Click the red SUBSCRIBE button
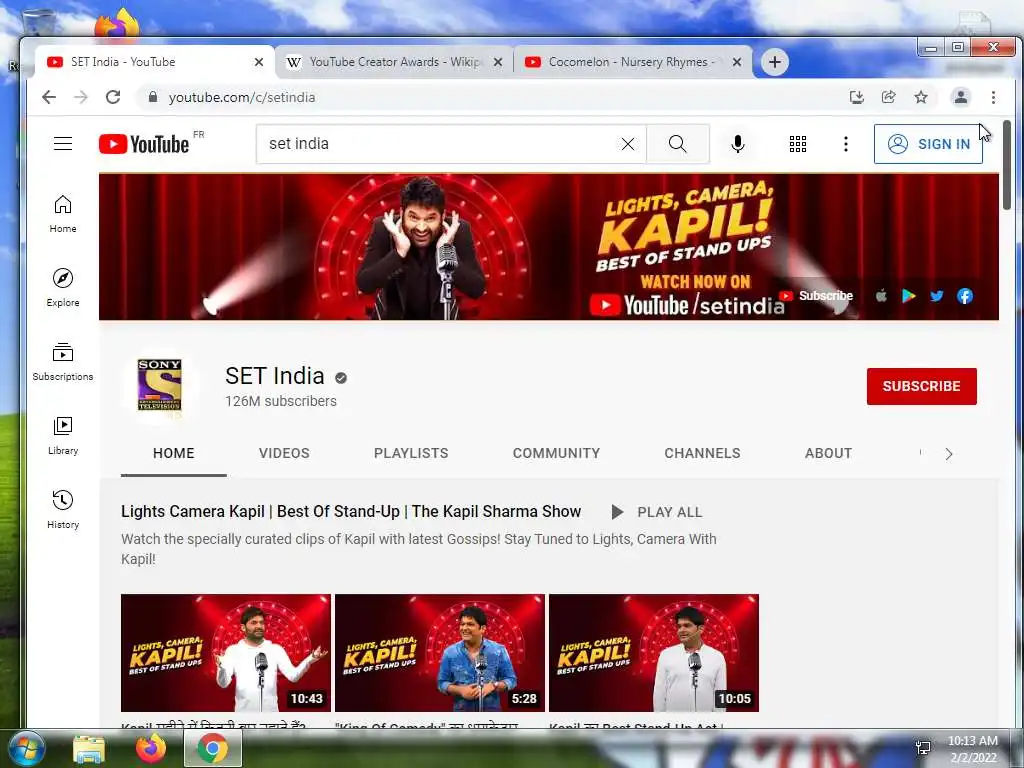 coord(921,386)
